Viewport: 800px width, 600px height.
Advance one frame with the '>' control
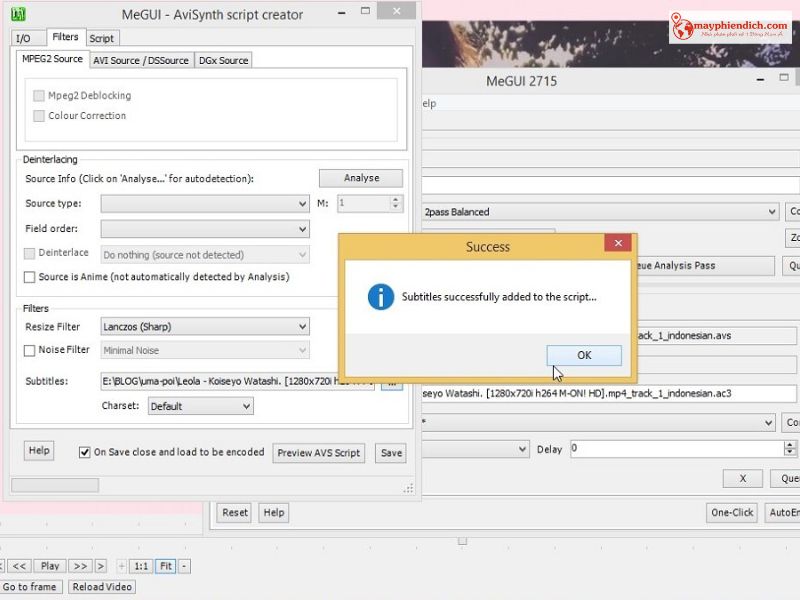click(x=100, y=566)
